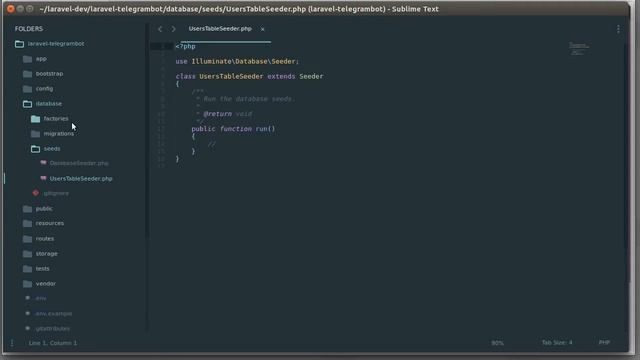Screen dimensions: 640x360
Task: Click the storage folder icon
Action: 27,253
